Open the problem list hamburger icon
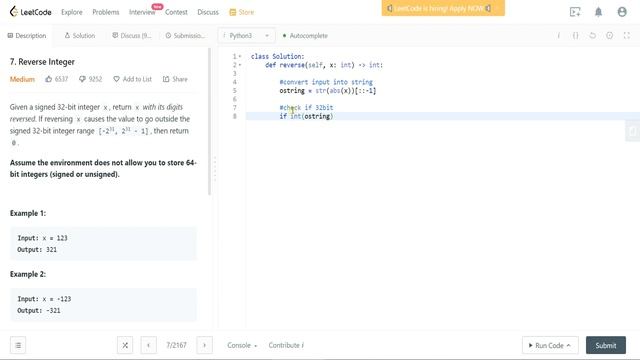 click(x=18, y=345)
